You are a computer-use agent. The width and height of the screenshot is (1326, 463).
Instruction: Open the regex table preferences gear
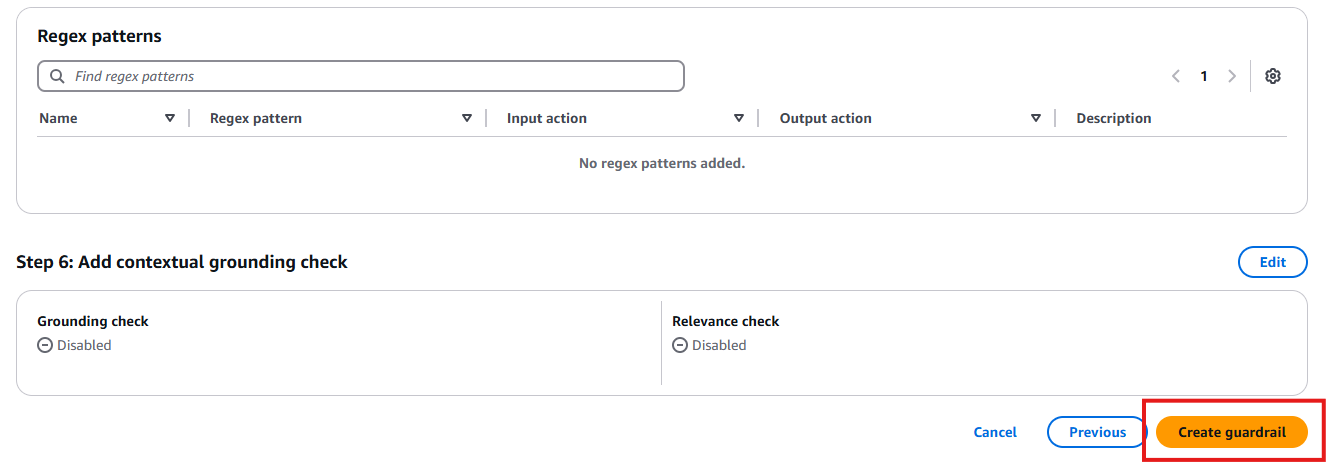pyautogui.click(x=1273, y=76)
